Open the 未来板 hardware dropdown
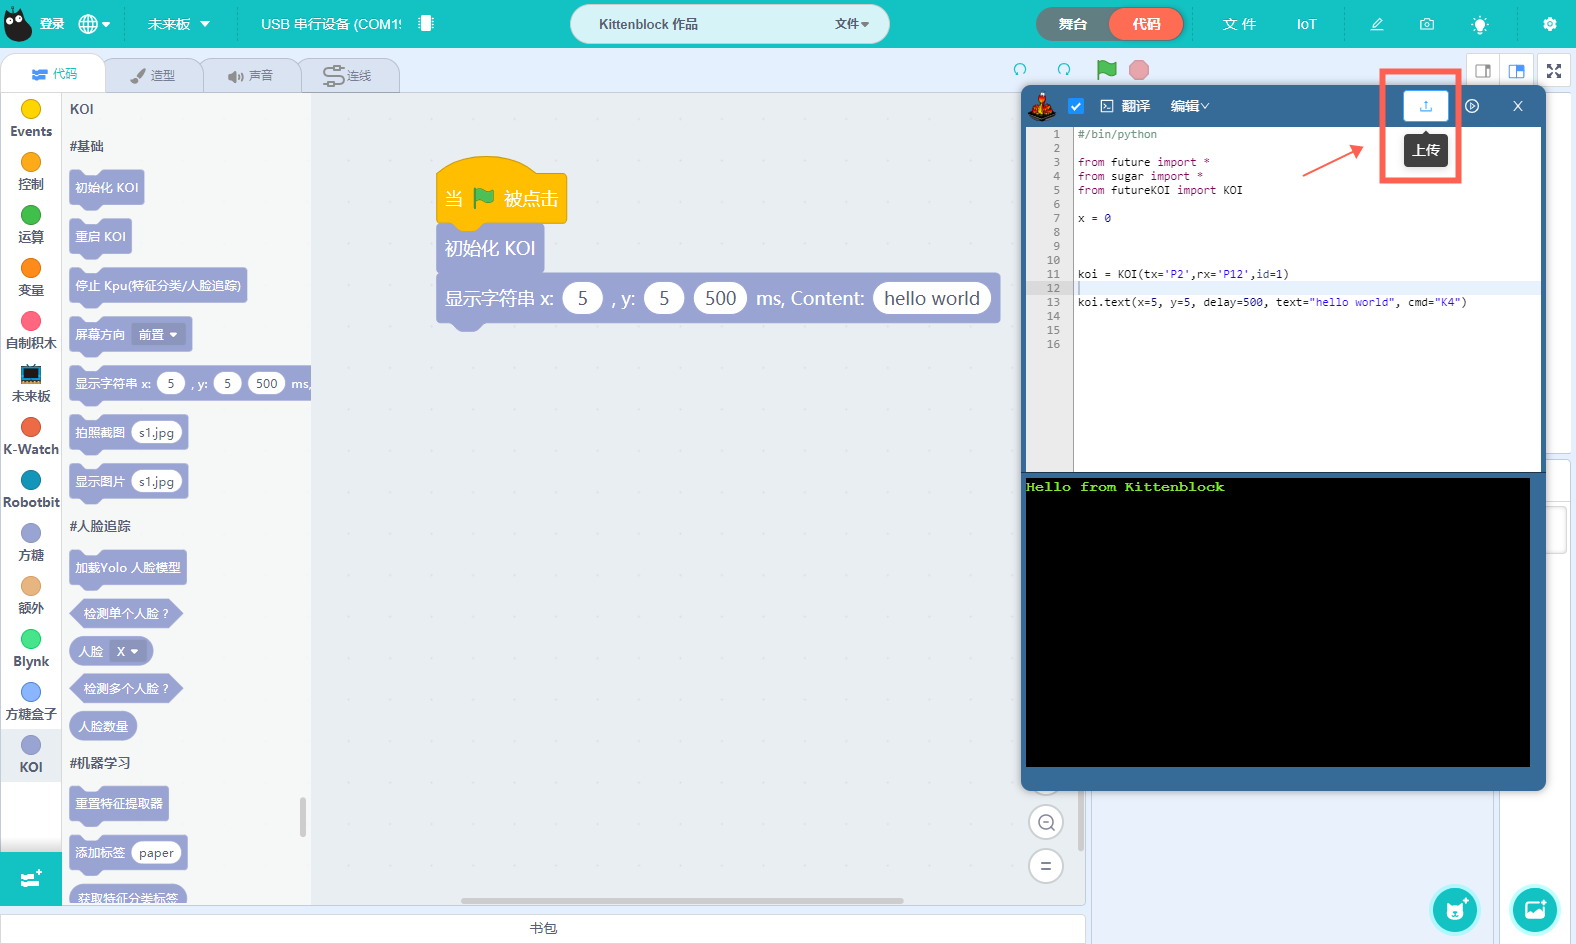Image resolution: width=1576 pixels, height=944 pixels. click(x=179, y=24)
